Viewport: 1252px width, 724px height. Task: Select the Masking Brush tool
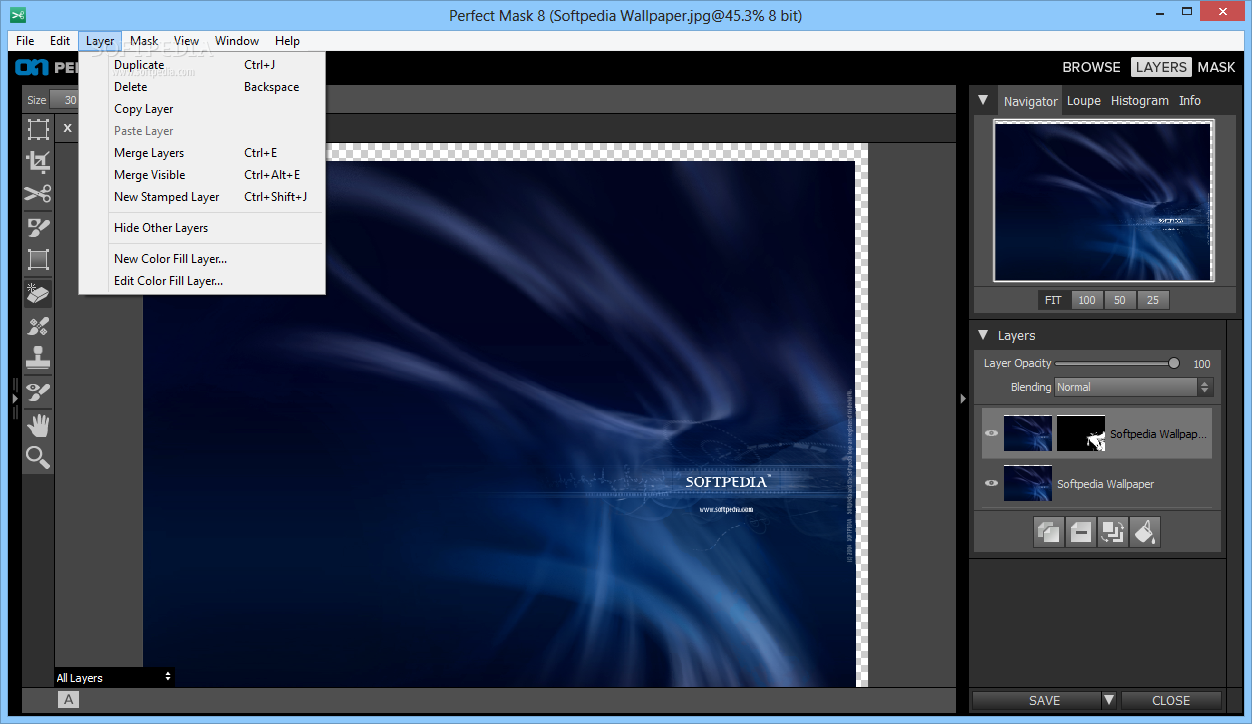click(x=38, y=227)
